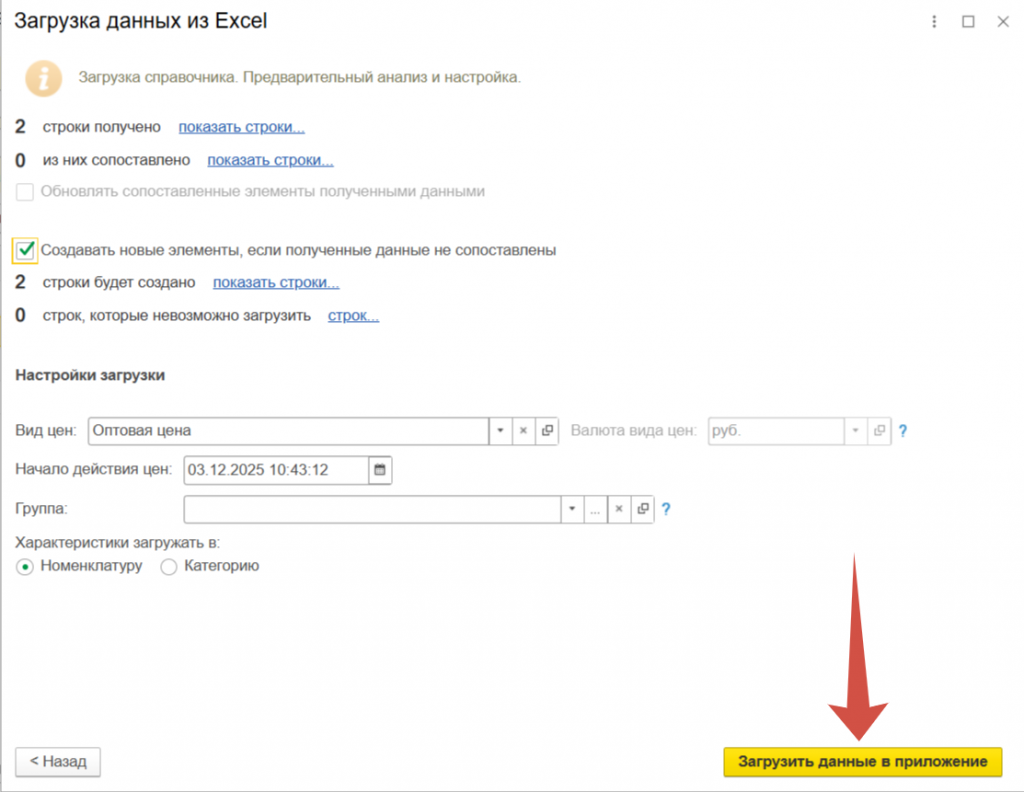Show rows link next to строки получено
The width and height of the screenshot is (1024, 792).
tap(241, 127)
